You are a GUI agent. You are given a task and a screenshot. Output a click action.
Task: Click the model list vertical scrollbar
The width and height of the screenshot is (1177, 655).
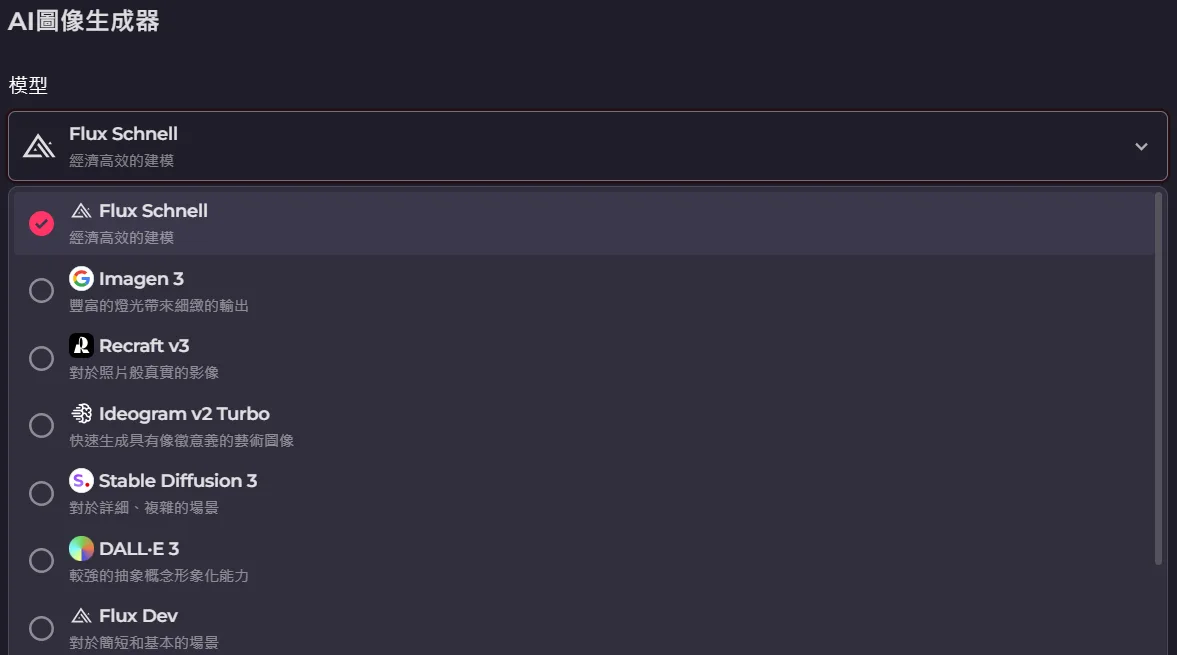[1158, 380]
